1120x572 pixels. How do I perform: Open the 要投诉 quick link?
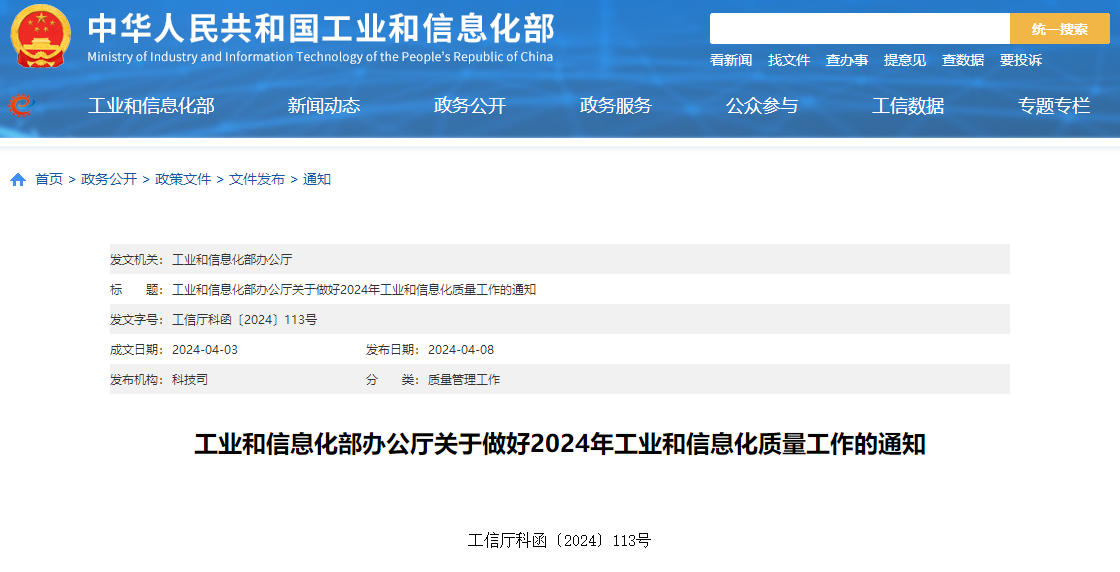(1020, 60)
